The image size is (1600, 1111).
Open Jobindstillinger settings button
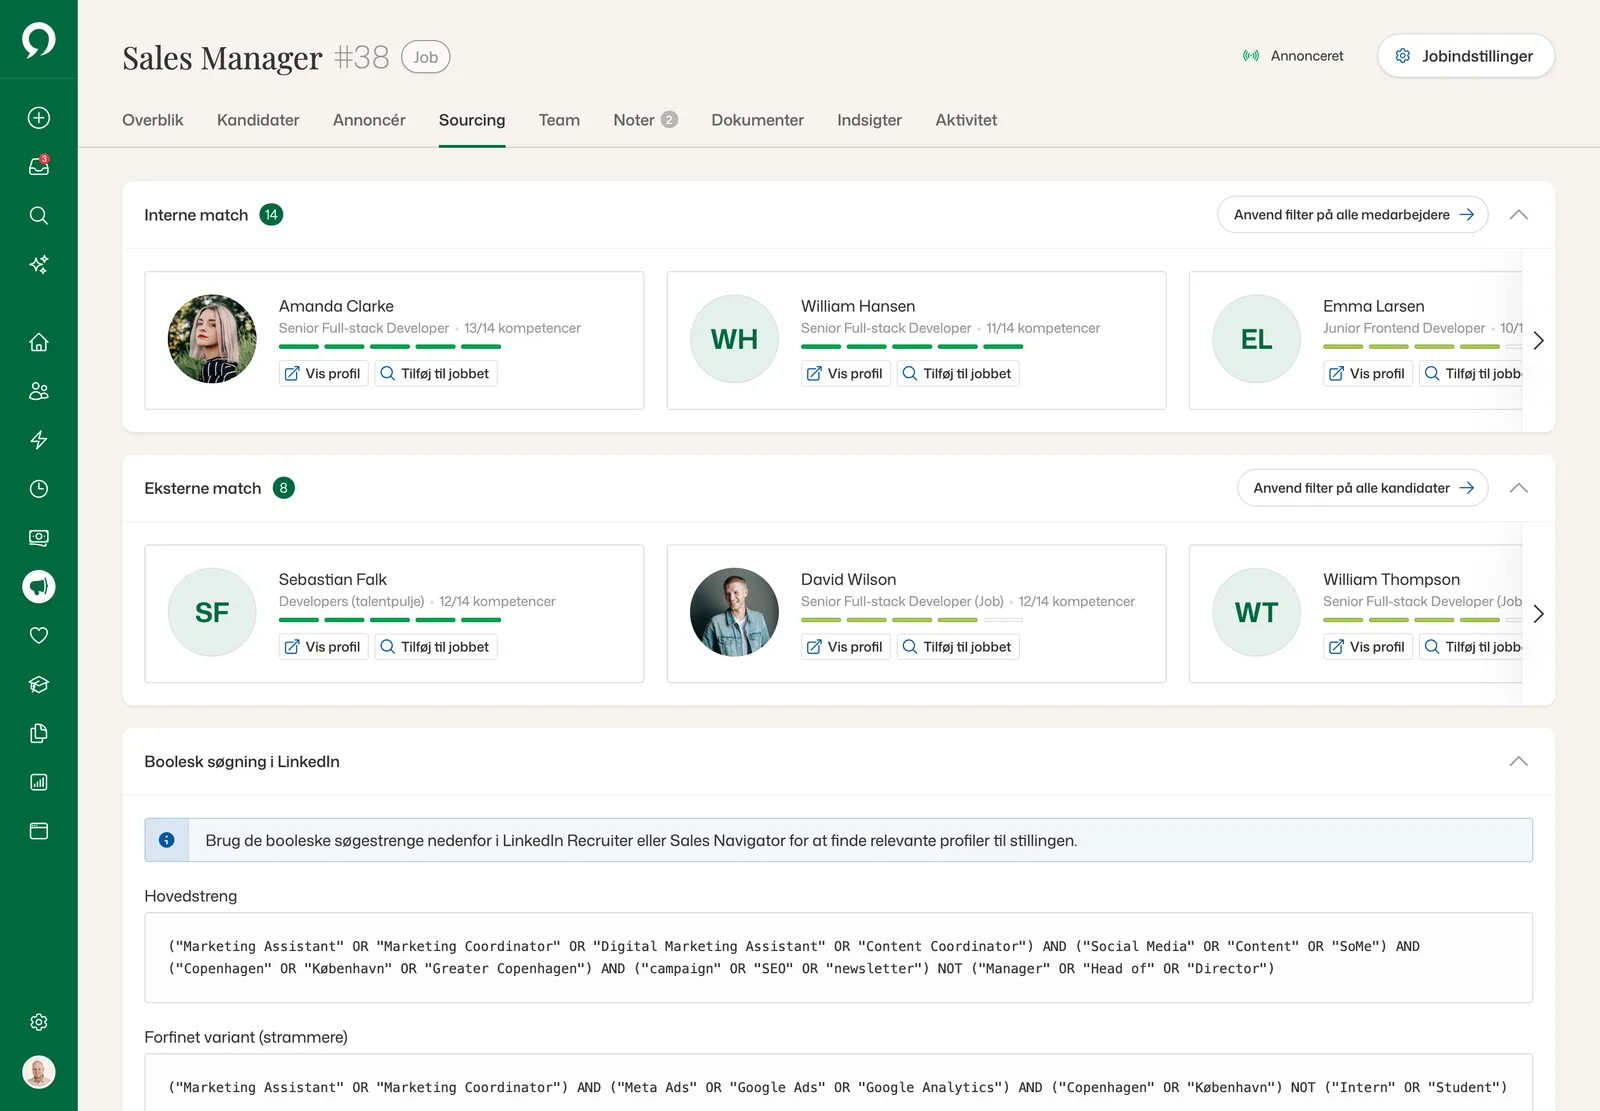tap(1465, 56)
